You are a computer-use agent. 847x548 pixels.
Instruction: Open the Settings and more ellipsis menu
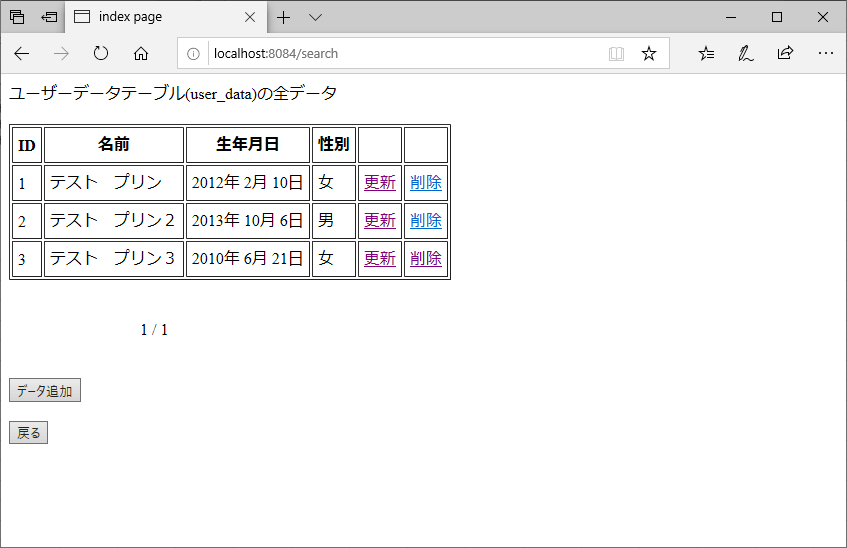point(825,54)
